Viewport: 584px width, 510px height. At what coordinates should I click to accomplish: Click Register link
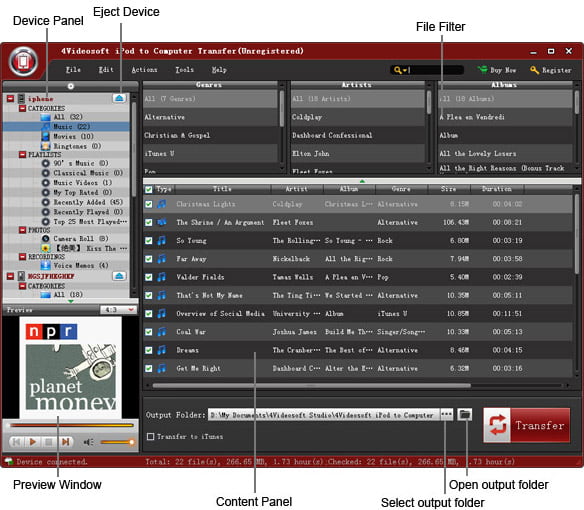click(556, 70)
